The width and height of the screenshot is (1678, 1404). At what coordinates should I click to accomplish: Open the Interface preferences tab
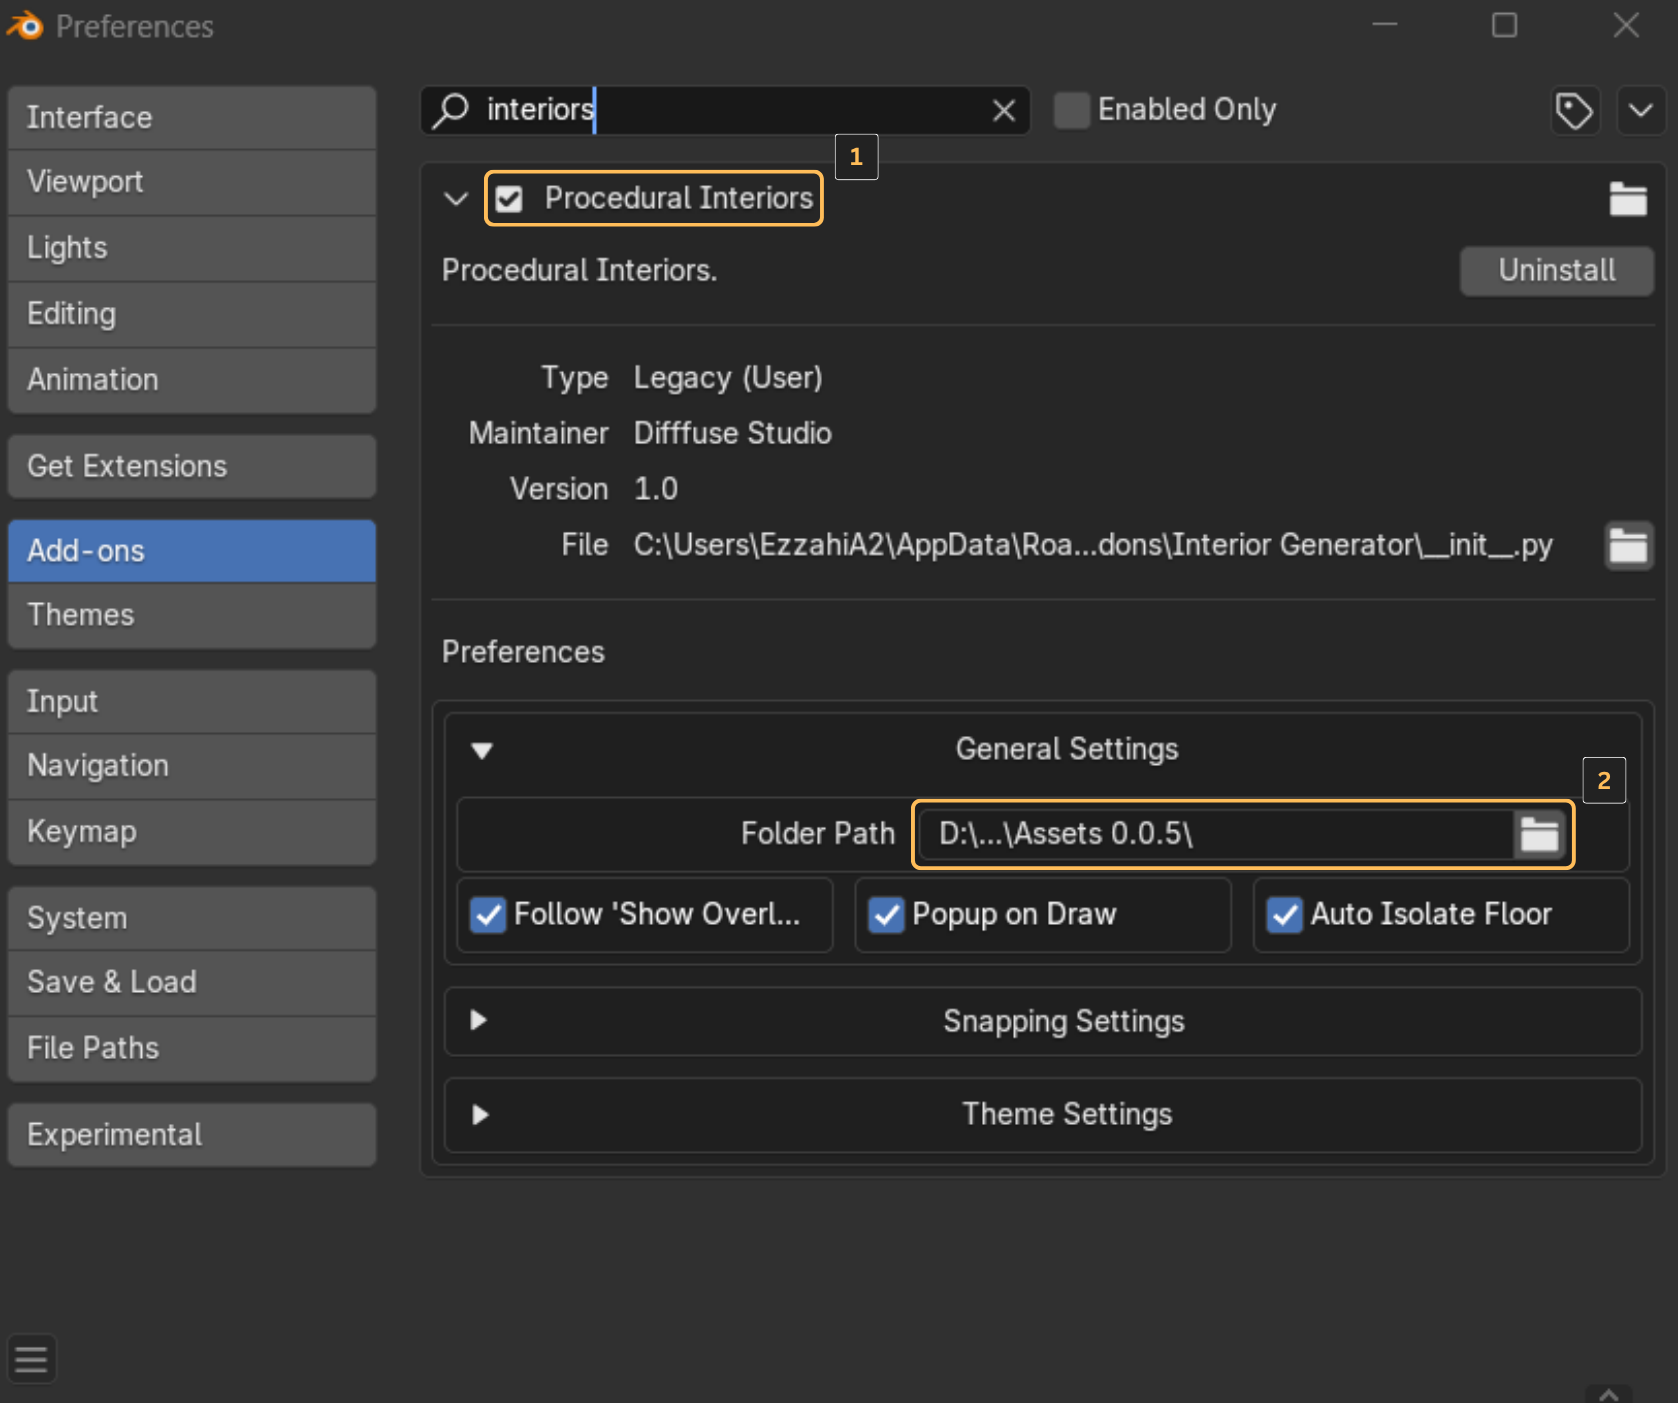(x=192, y=118)
